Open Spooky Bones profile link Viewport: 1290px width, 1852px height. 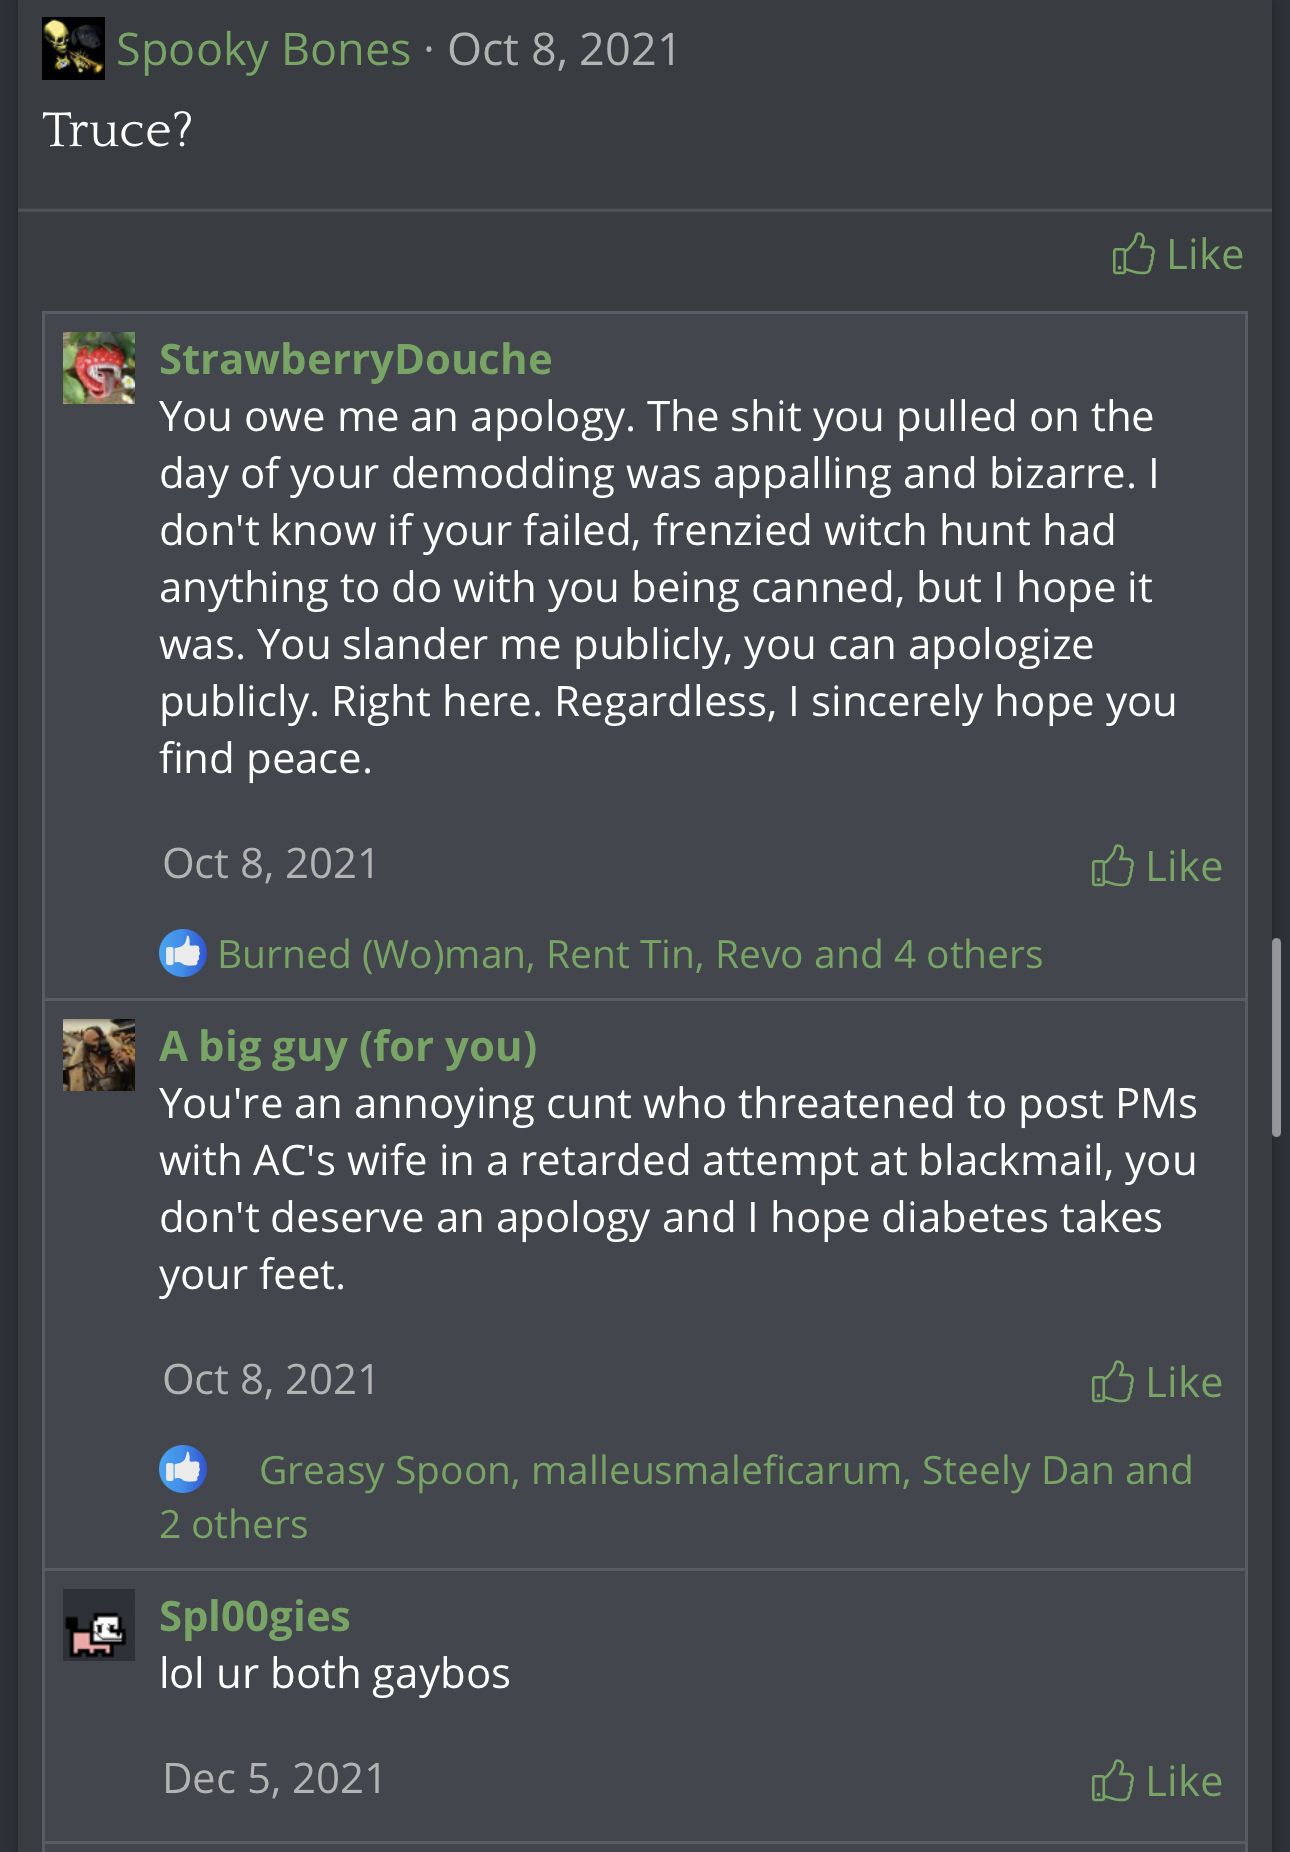pos(263,49)
